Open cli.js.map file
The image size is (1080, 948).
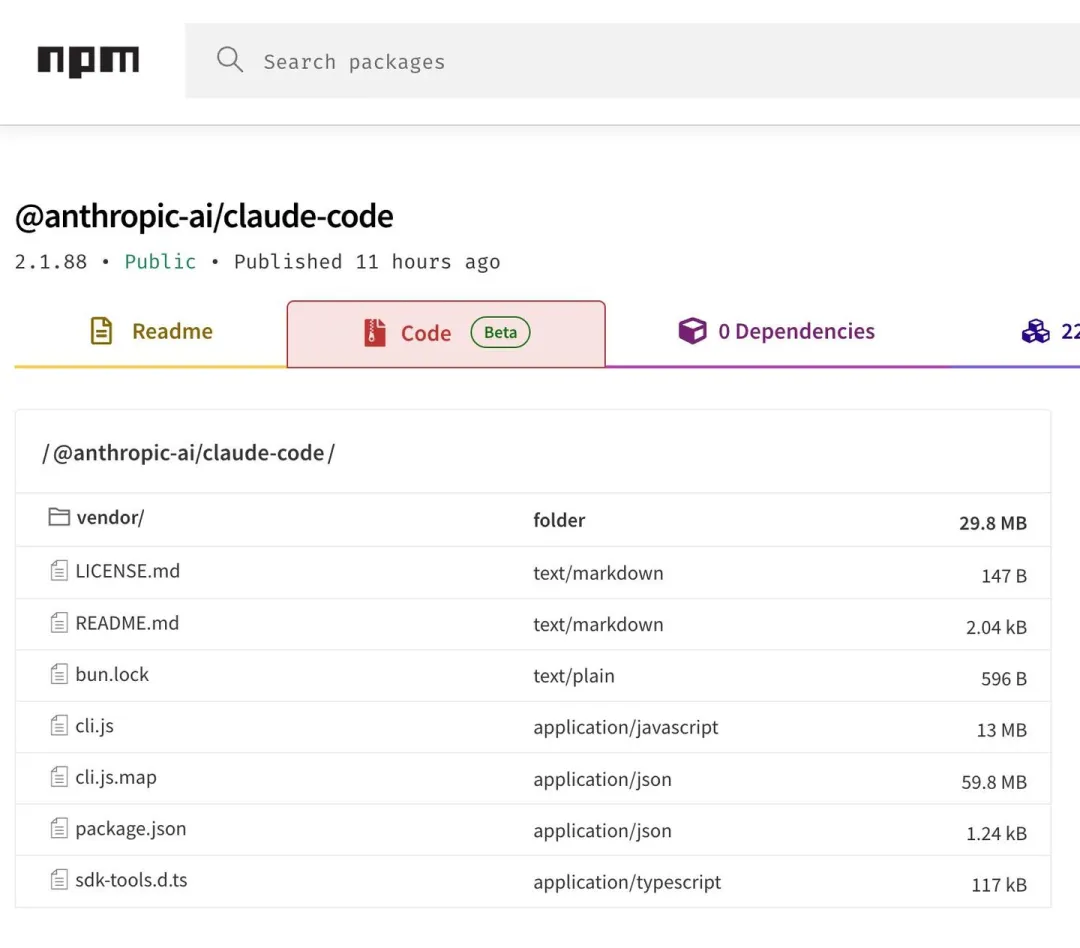tap(116, 778)
